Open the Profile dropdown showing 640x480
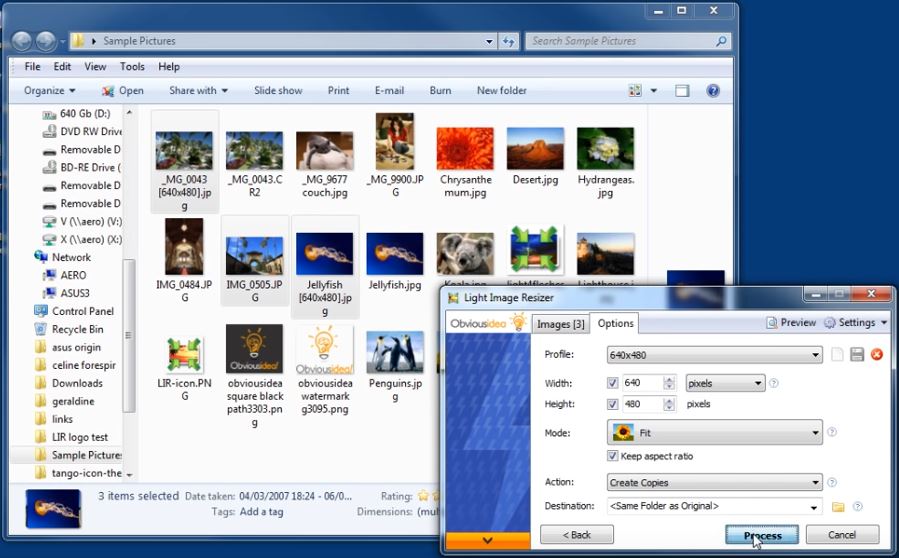Image resolution: width=899 pixels, height=558 pixels. [714, 355]
